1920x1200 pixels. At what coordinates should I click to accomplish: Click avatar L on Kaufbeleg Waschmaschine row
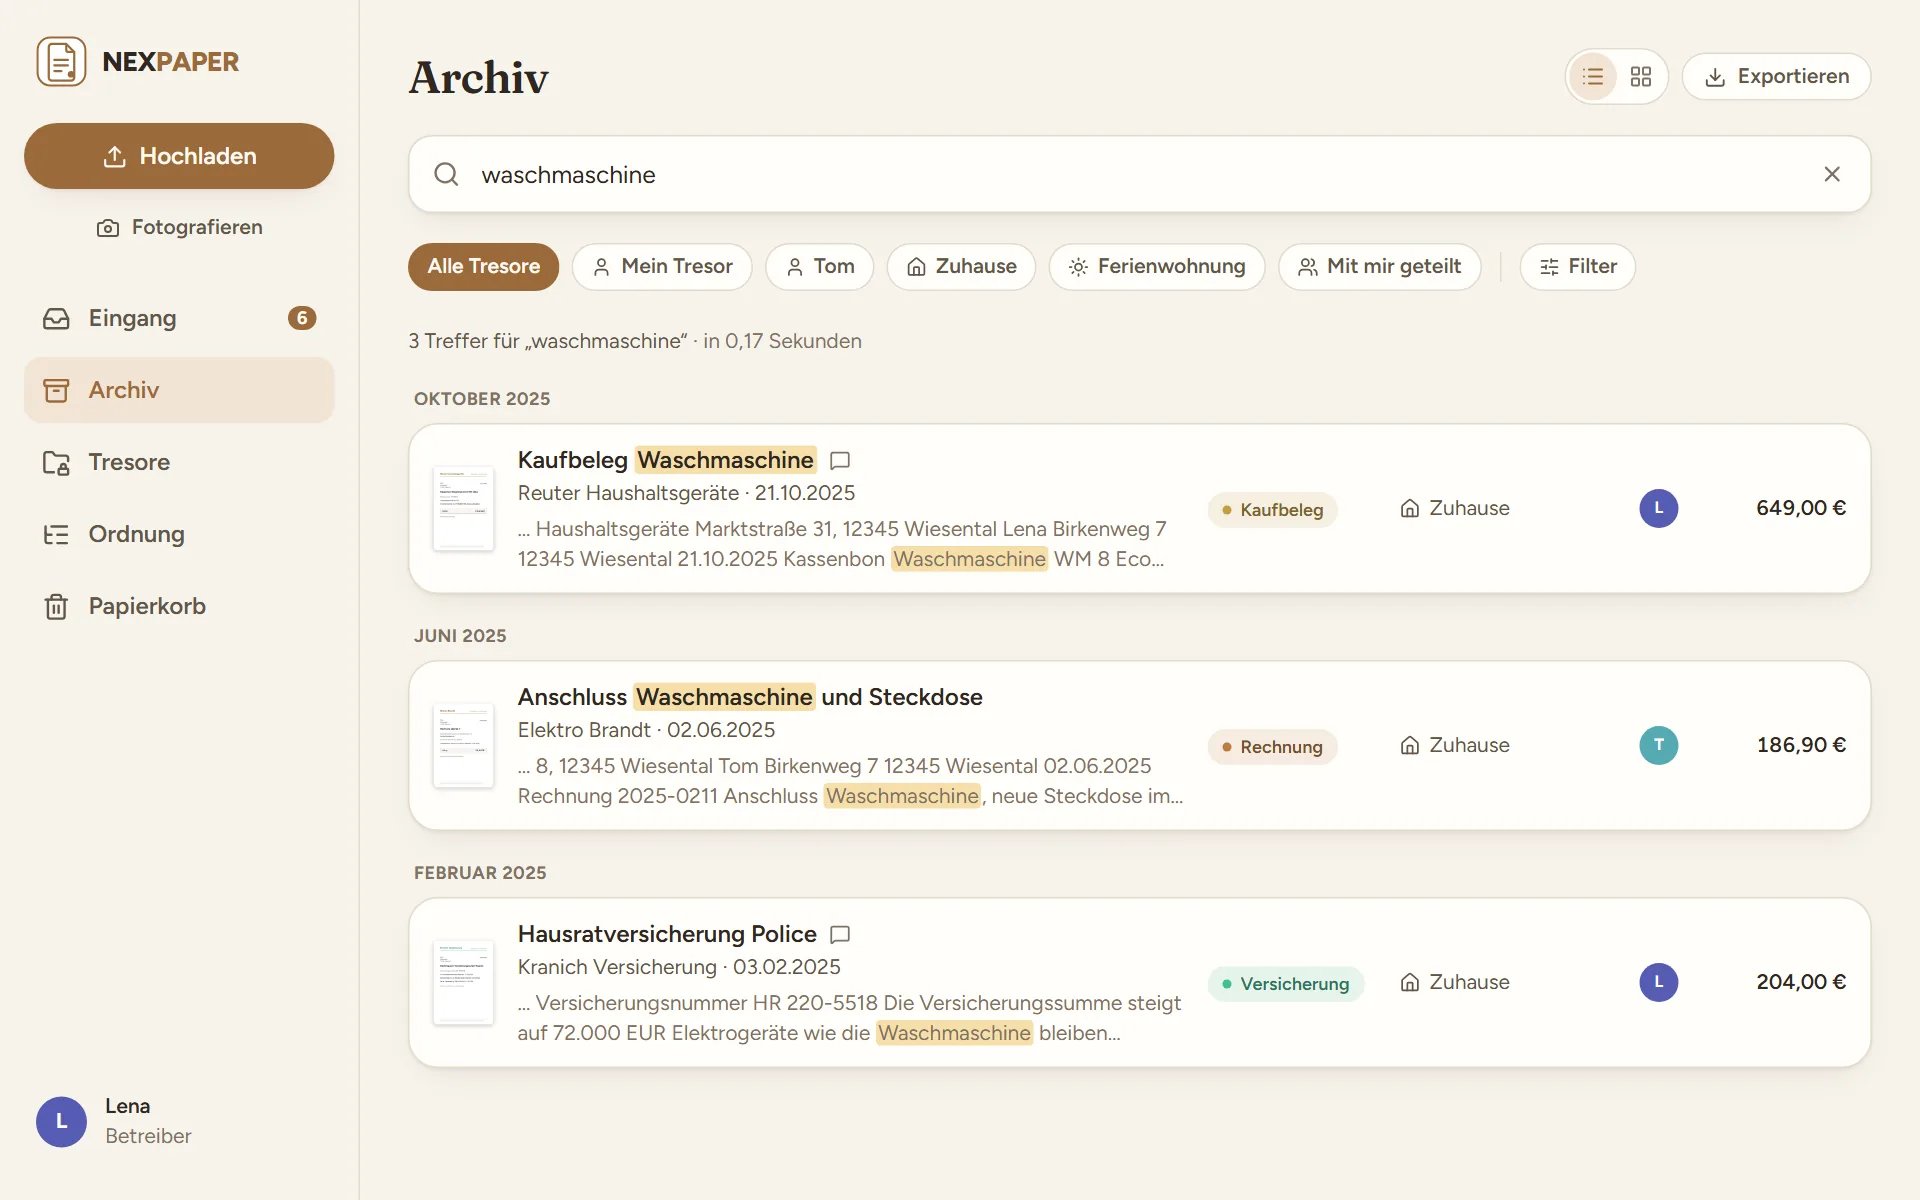tap(1658, 508)
